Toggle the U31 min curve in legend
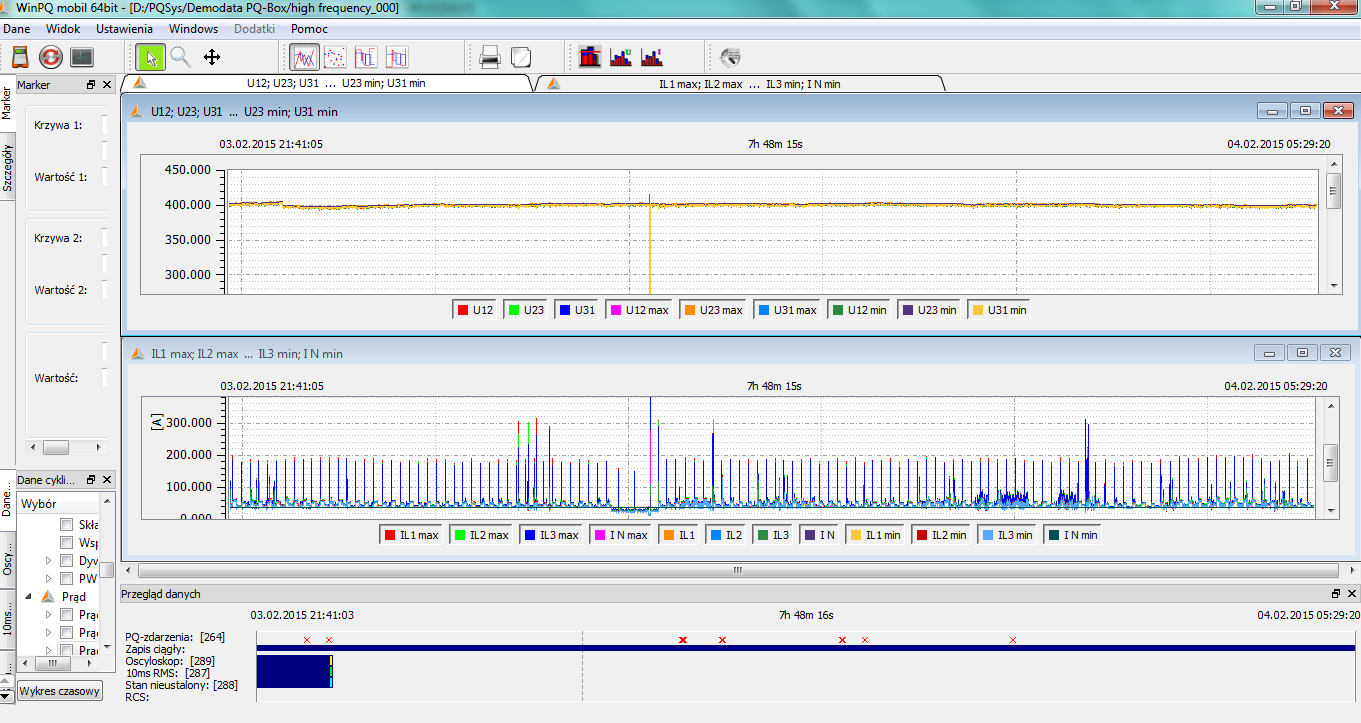Screen dimensions: 1361x723 (999, 310)
